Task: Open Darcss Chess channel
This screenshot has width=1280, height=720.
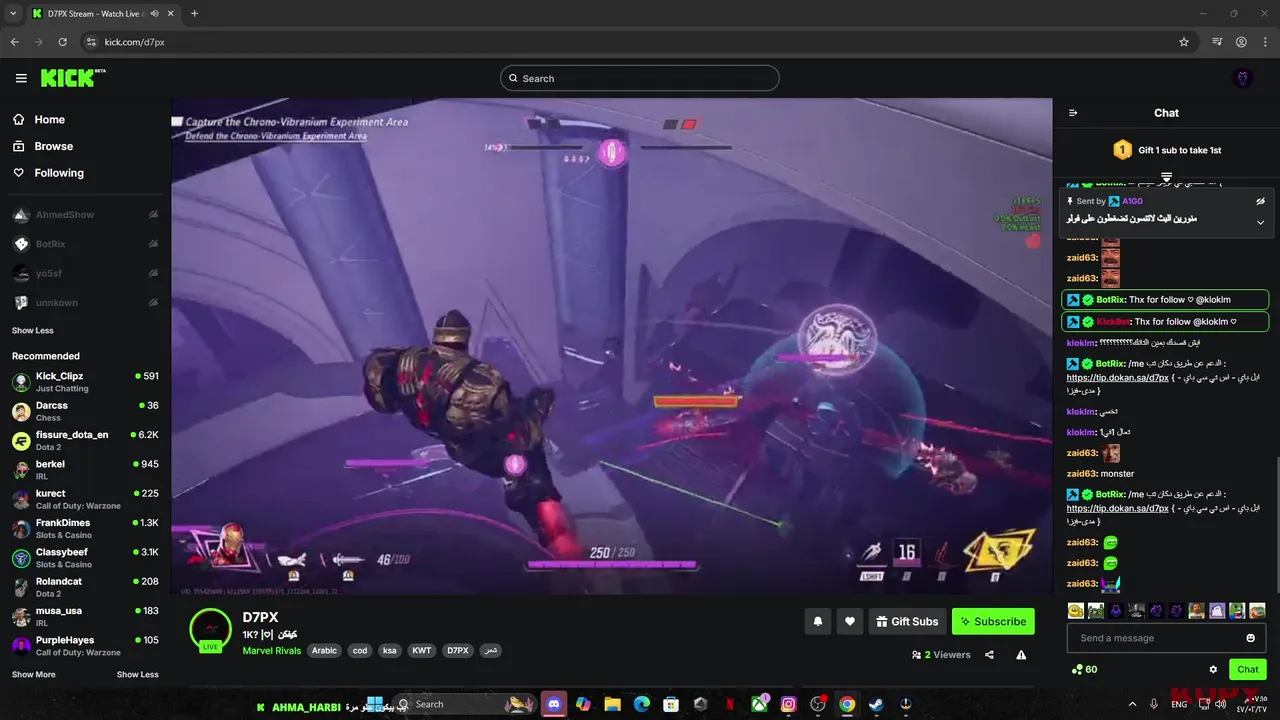Action: pyautogui.click(x=85, y=411)
